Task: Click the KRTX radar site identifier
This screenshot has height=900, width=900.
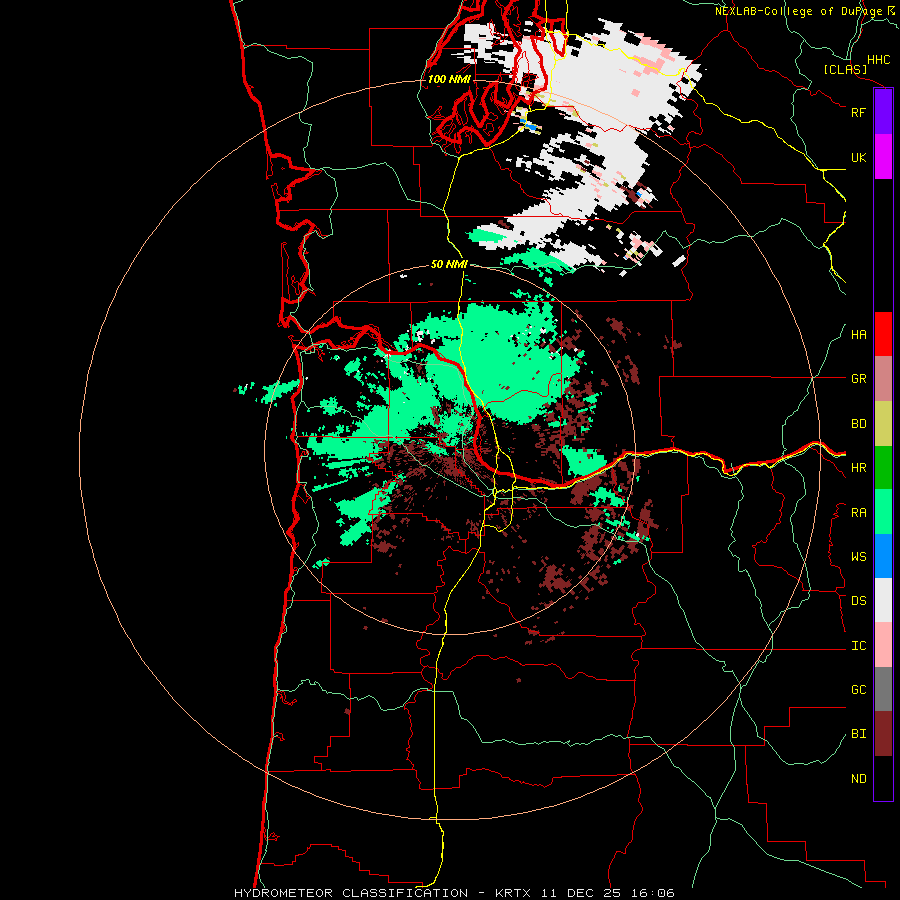Action: (x=513, y=893)
